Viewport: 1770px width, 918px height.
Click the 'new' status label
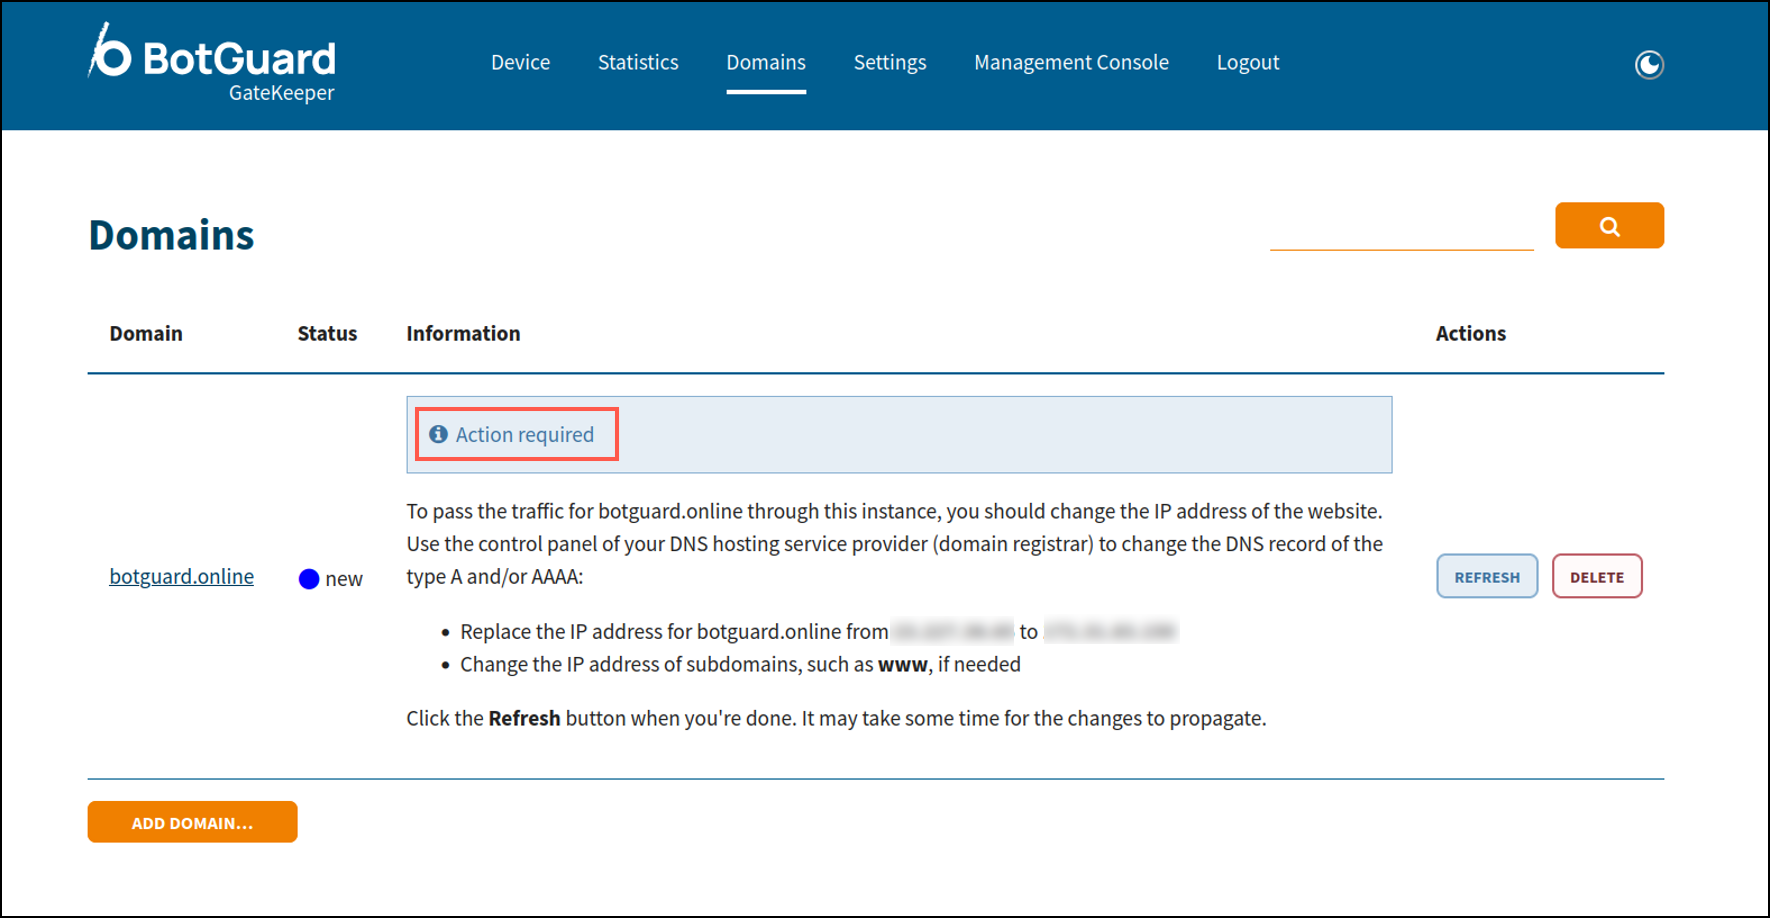click(x=344, y=579)
